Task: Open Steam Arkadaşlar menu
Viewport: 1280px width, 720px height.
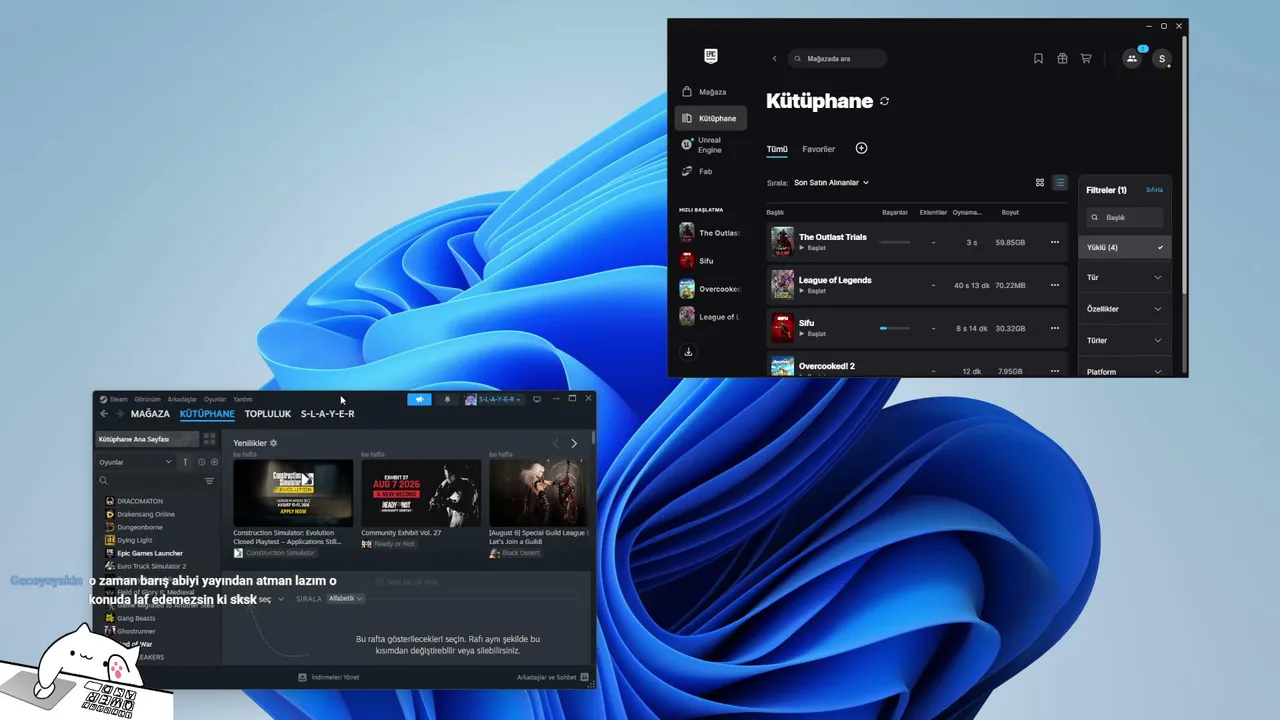Action: point(182,399)
